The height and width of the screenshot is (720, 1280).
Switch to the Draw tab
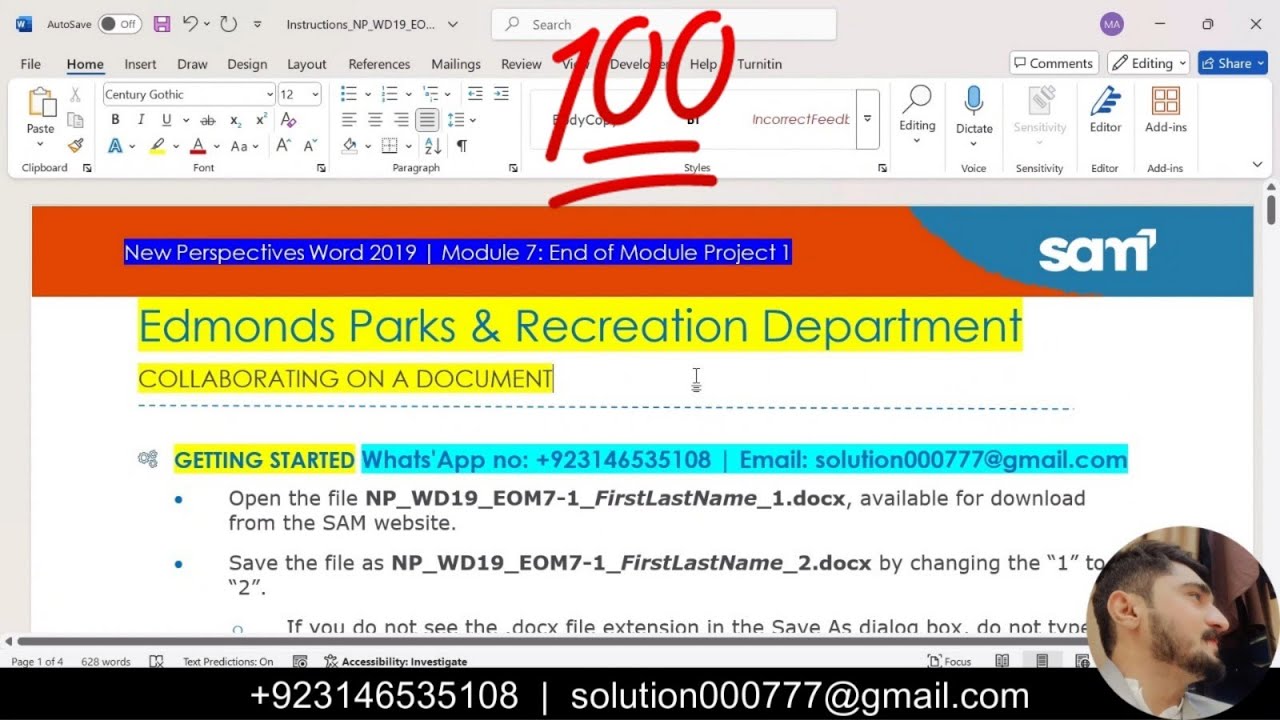(x=192, y=64)
